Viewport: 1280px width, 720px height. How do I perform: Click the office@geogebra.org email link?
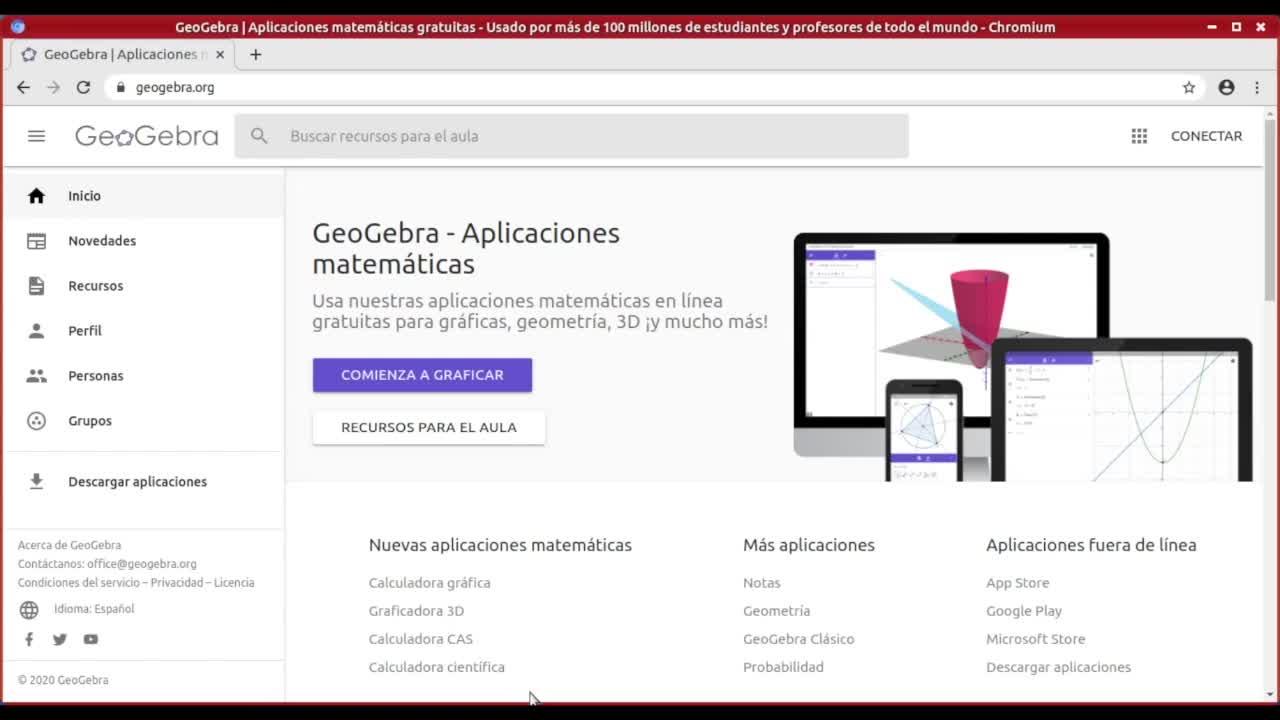142,564
